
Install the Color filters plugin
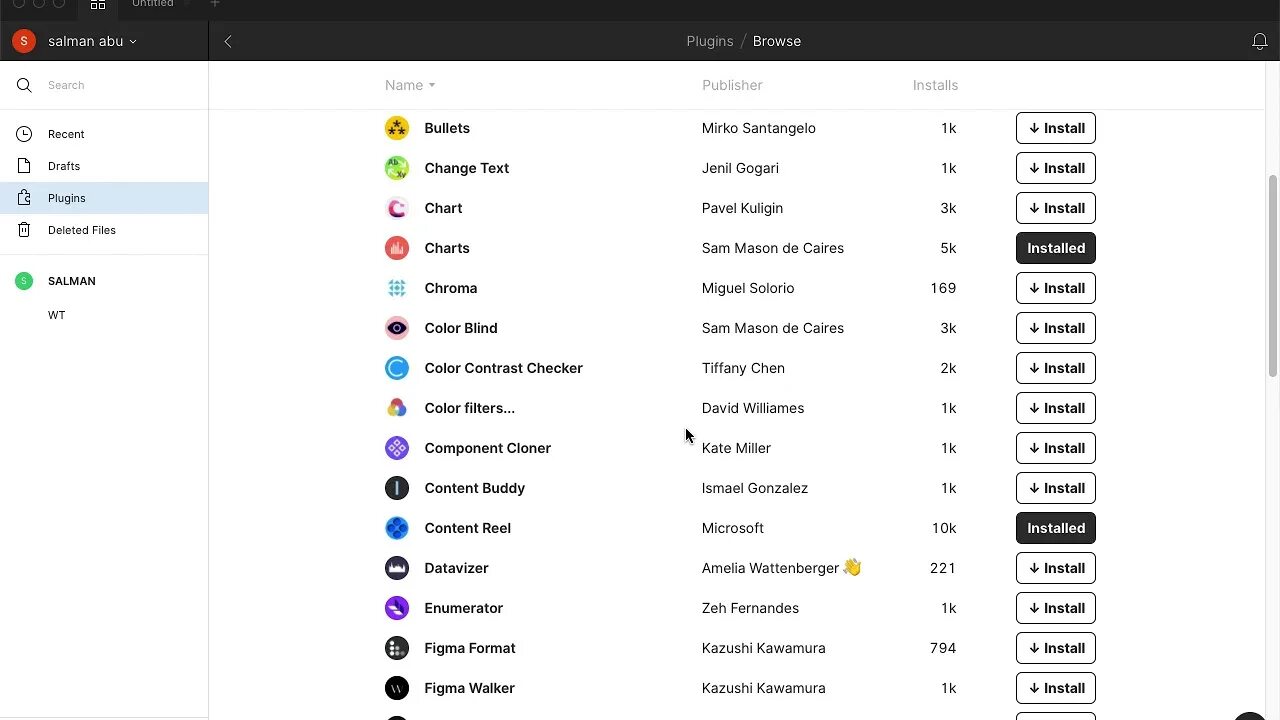pyautogui.click(x=1056, y=408)
